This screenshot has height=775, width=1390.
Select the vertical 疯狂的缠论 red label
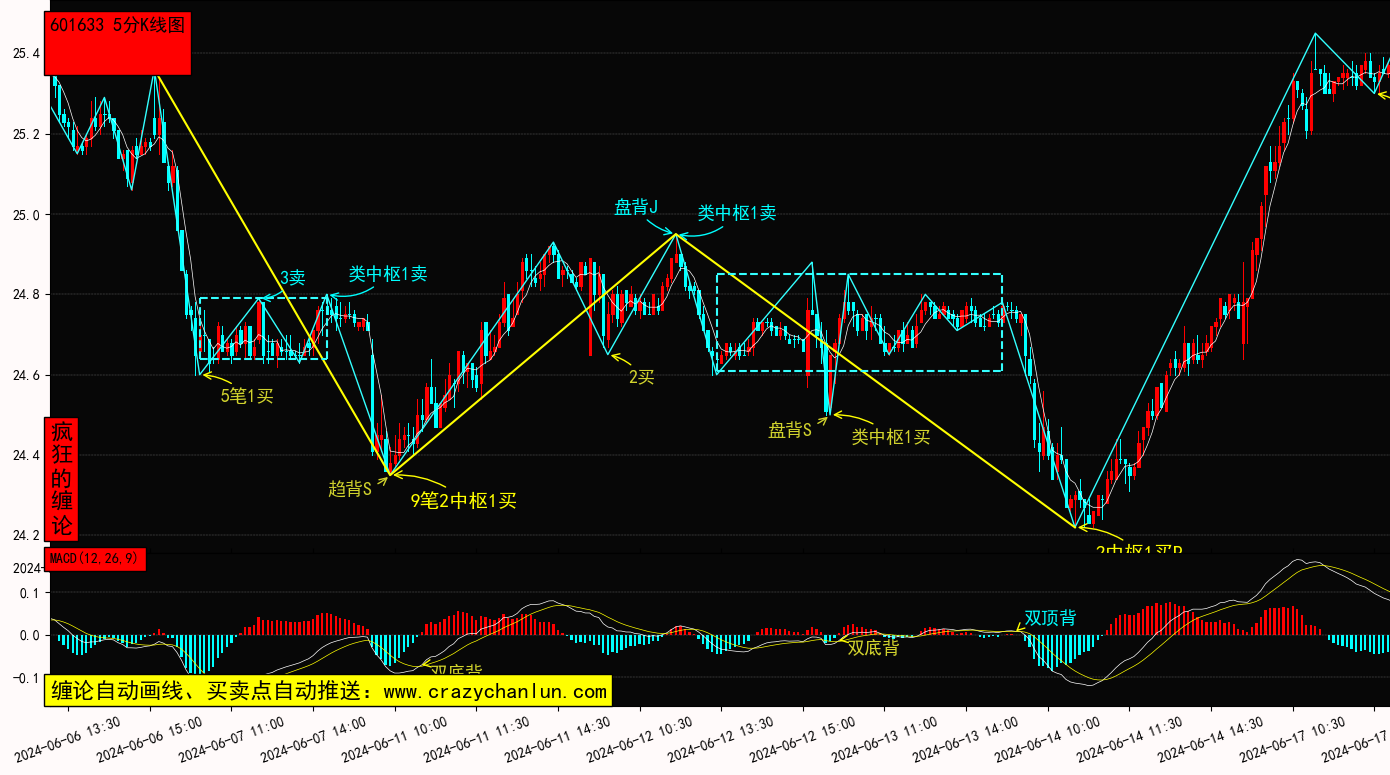[62, 479]
